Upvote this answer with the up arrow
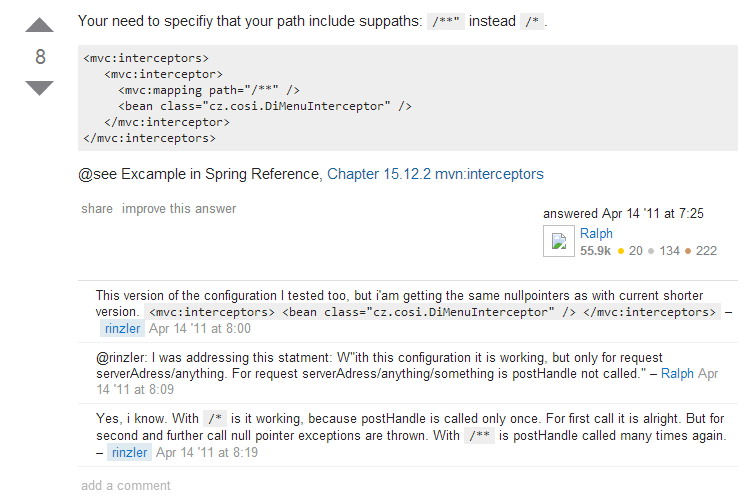This screenshot has width=751, height=500. point(39,25)
